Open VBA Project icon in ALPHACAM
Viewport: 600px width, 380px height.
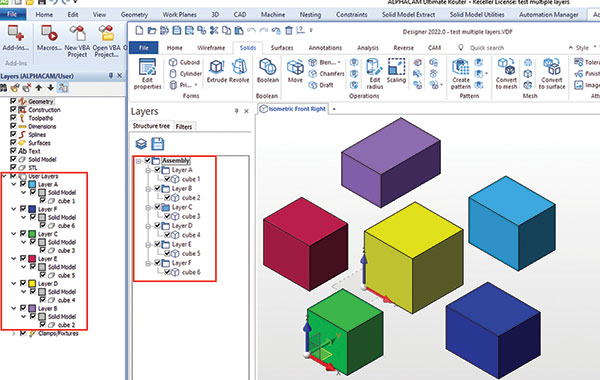pyautogui.click(x=106, y=41)
